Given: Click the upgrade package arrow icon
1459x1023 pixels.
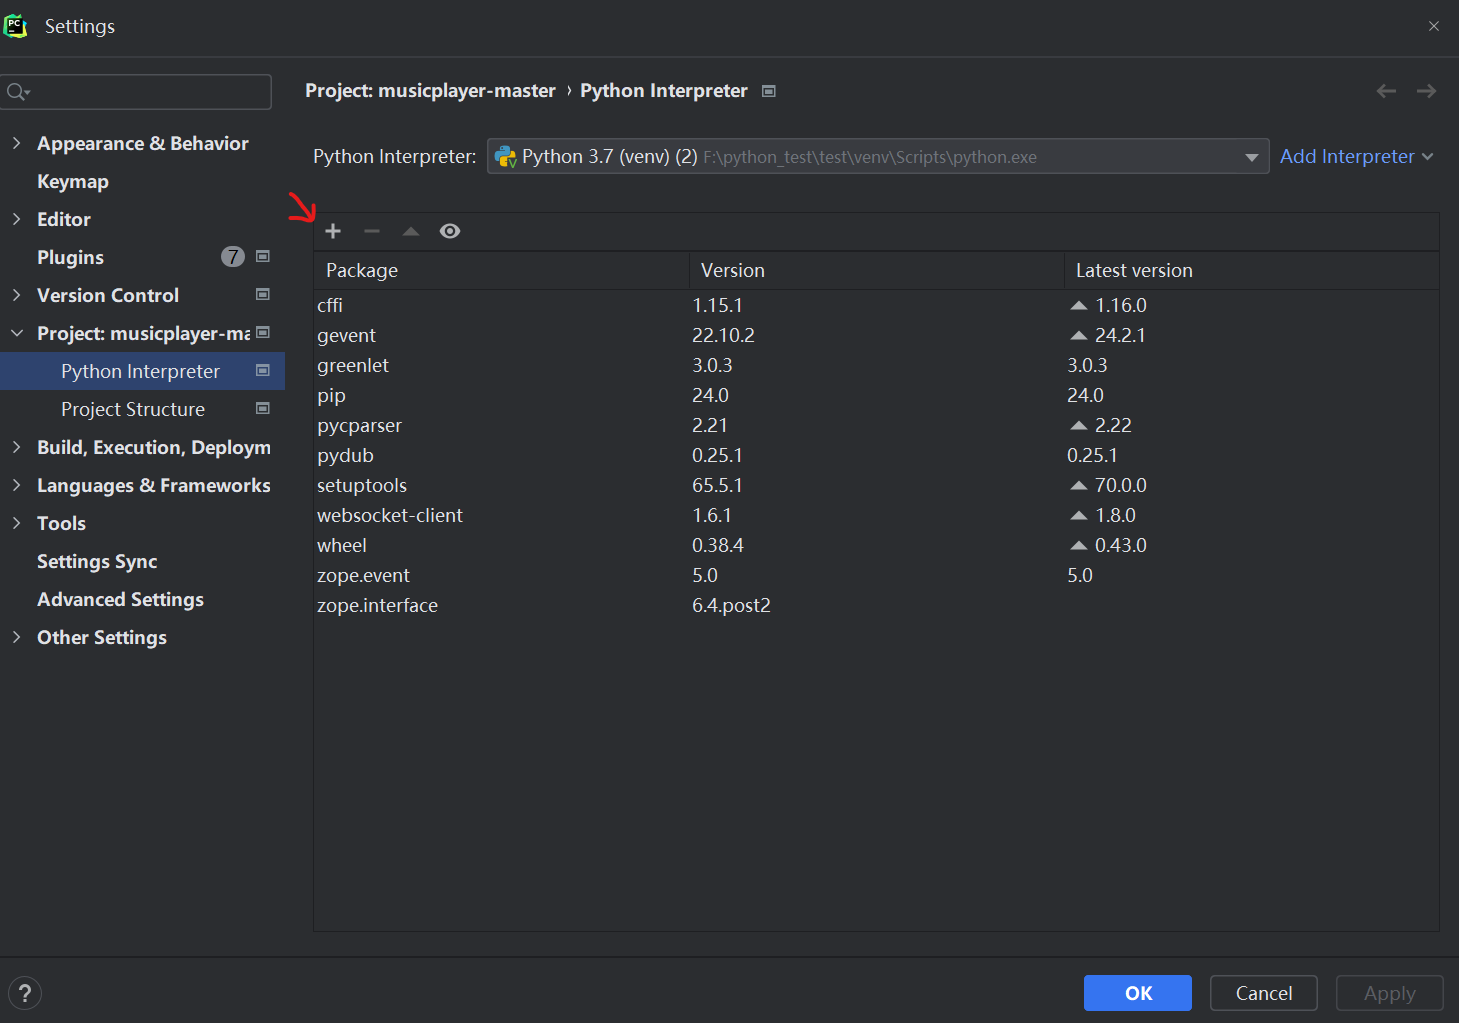Looking at the screenshot, I should [411, 231].
